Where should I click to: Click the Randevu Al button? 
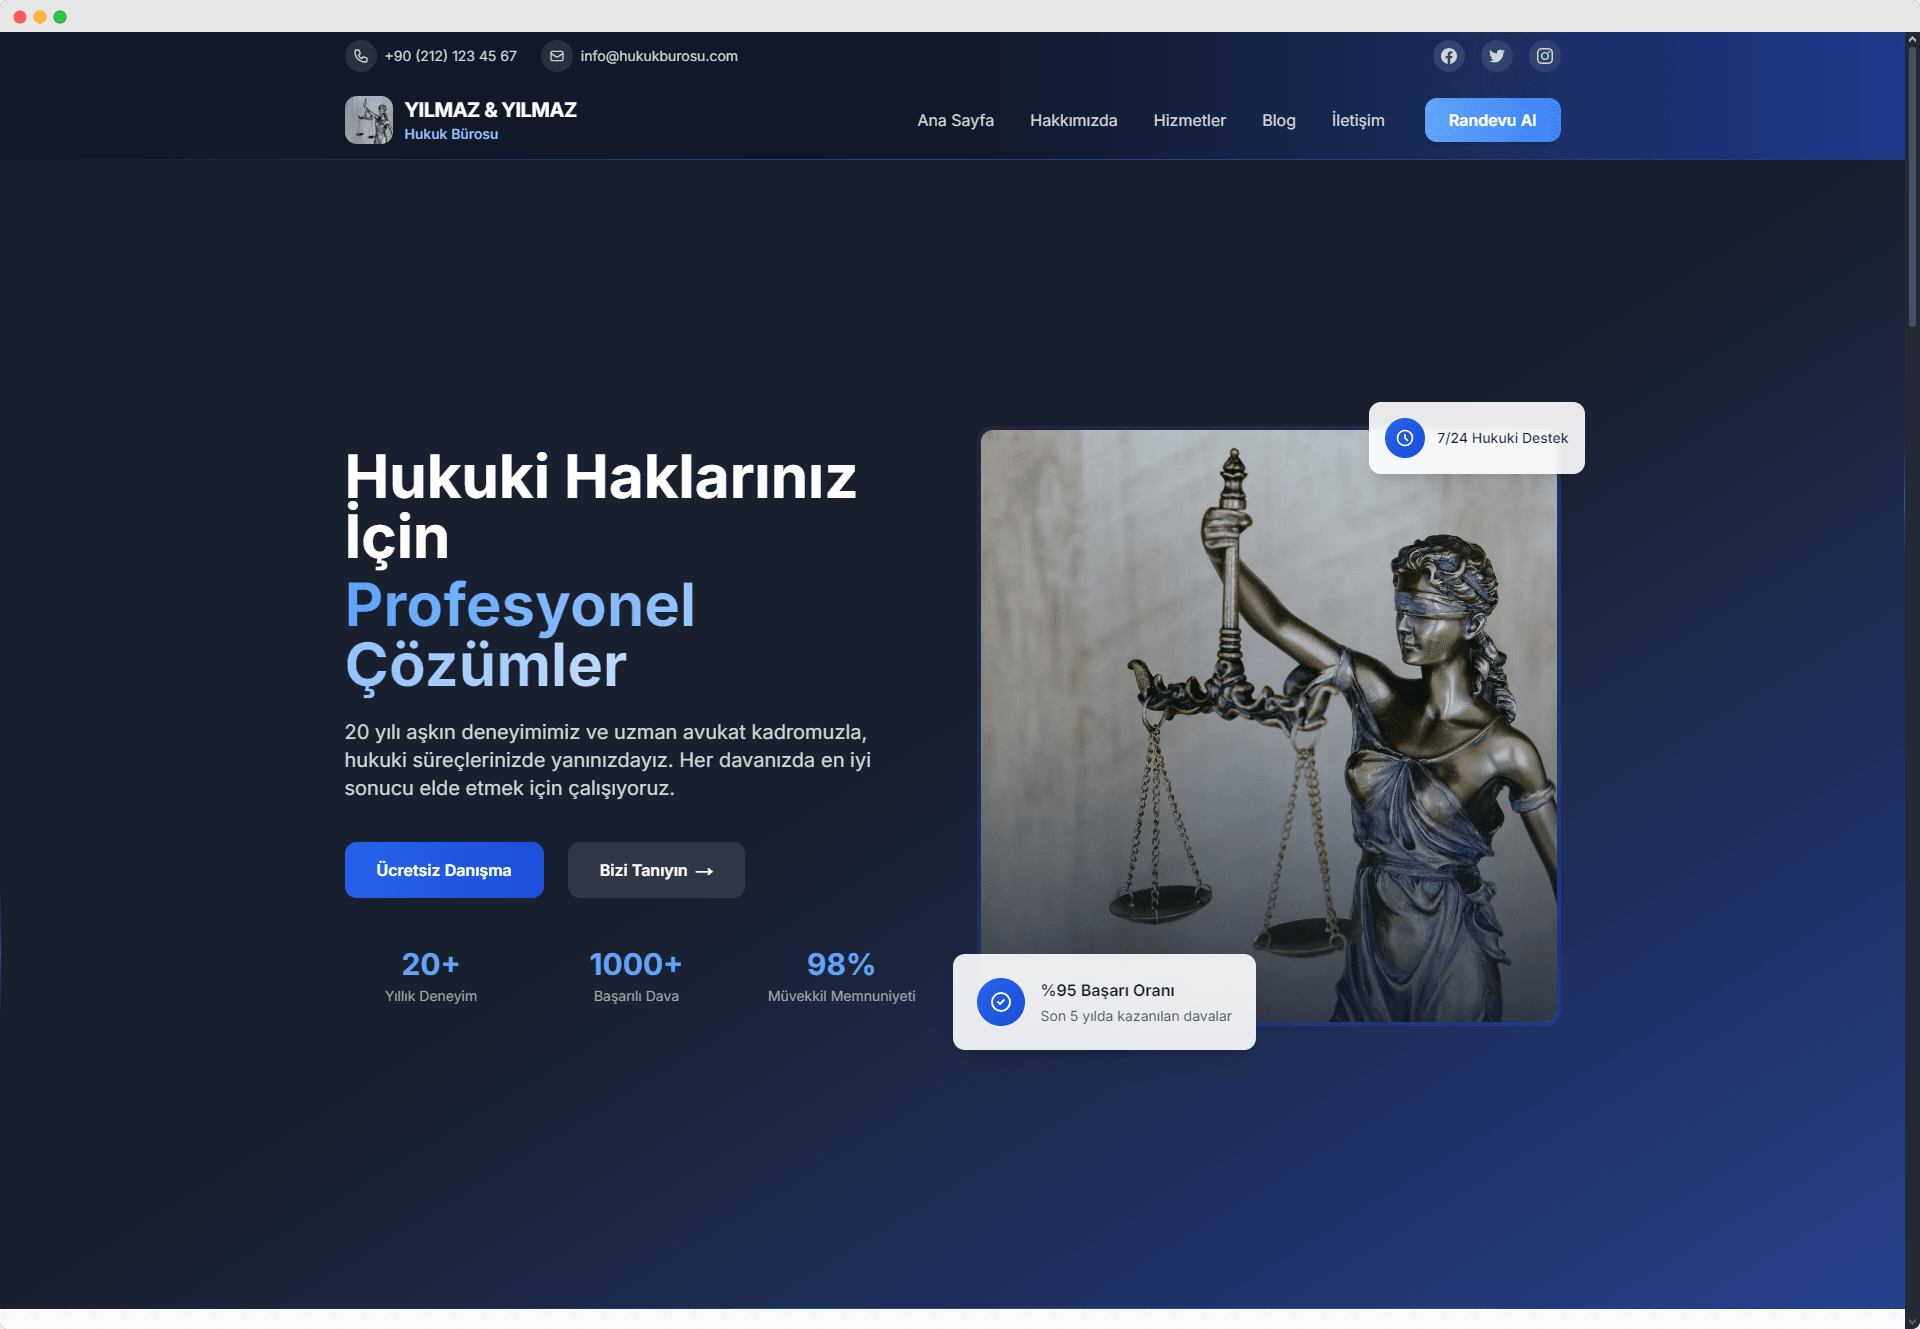click(x=1493, y=120)
